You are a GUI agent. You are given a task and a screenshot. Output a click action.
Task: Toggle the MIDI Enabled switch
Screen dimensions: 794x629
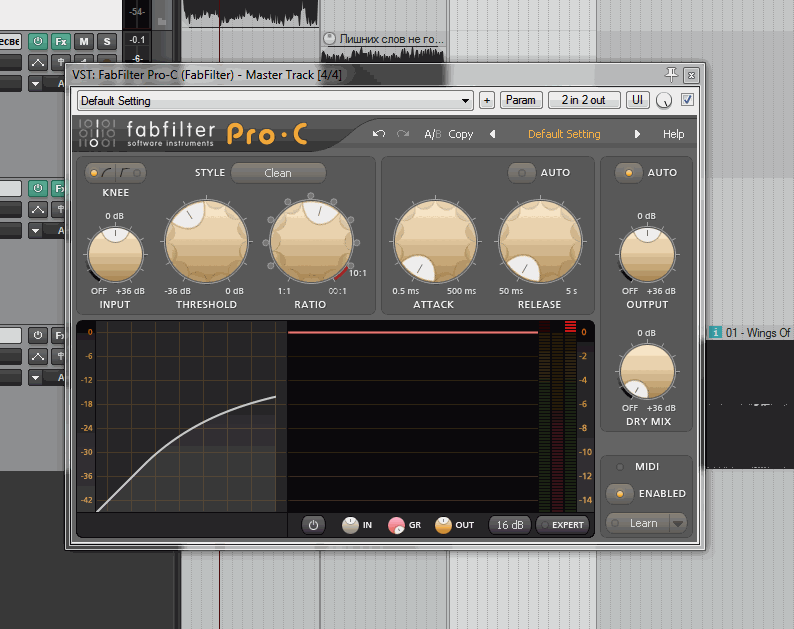pos(620,494)
